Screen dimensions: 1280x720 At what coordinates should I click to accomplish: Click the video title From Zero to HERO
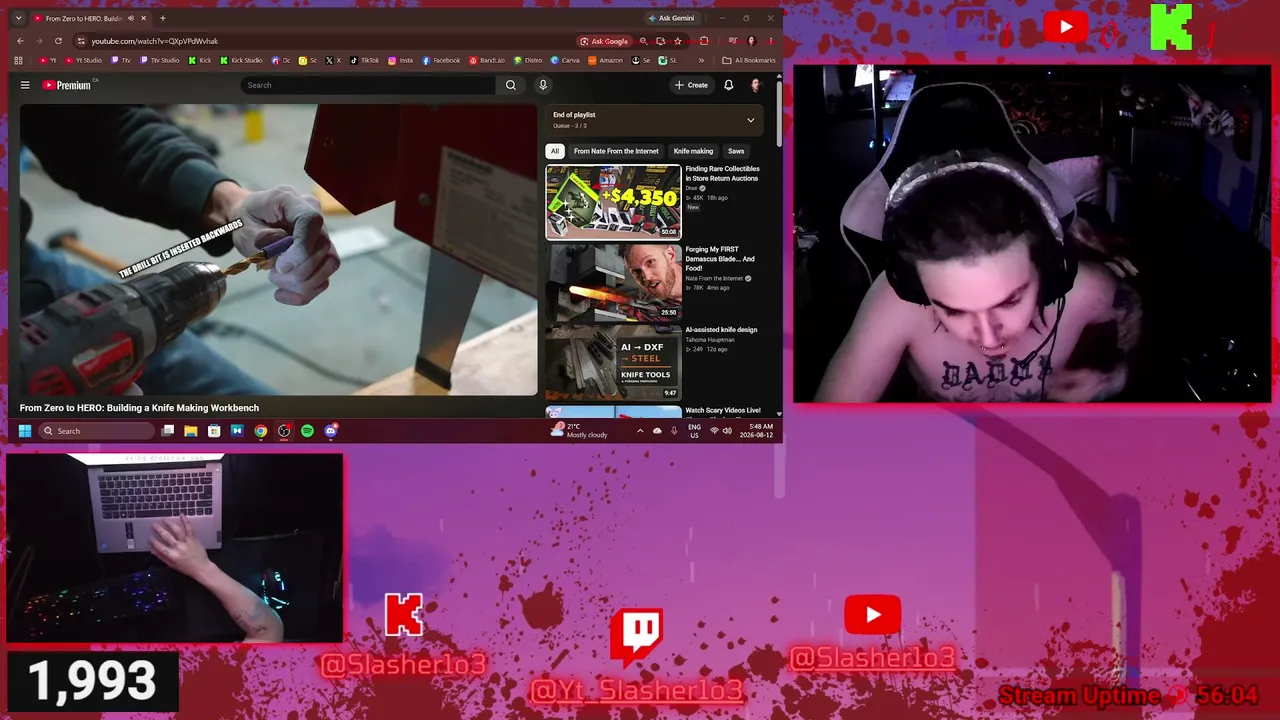pos(139,408)
